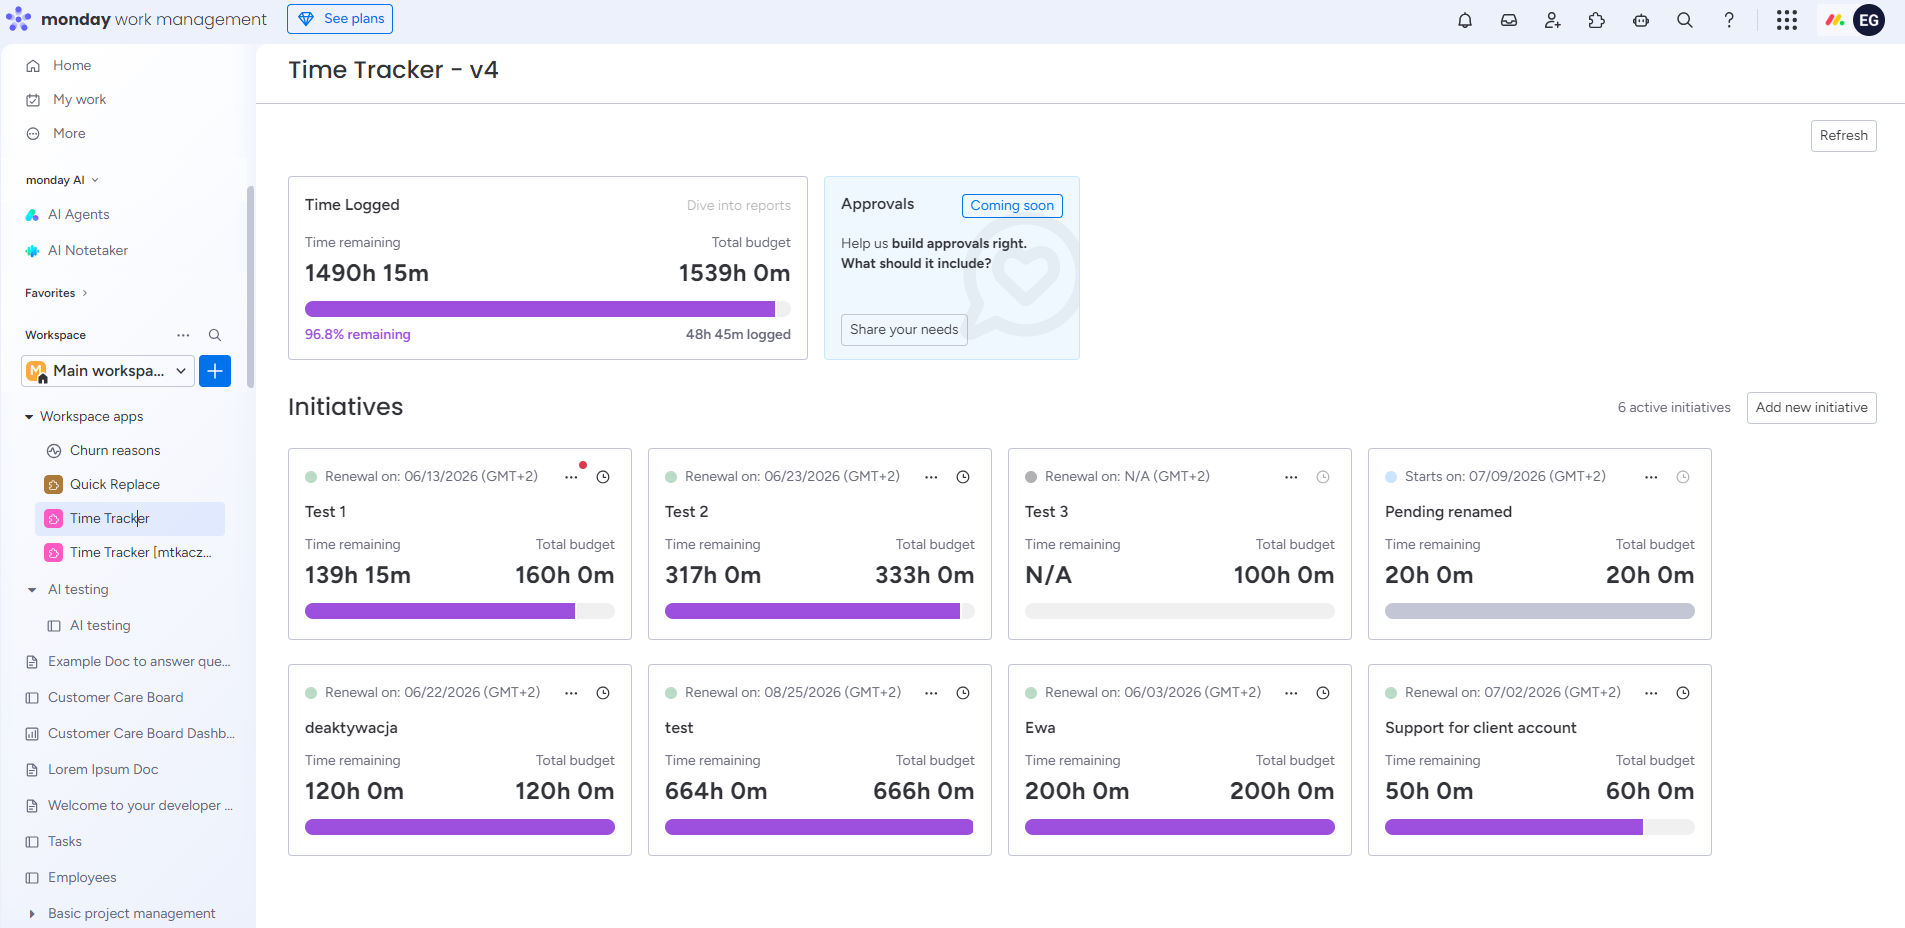Collapse the AI testing folder
The image size is (1905, 928).
click(x=32, y=590)
